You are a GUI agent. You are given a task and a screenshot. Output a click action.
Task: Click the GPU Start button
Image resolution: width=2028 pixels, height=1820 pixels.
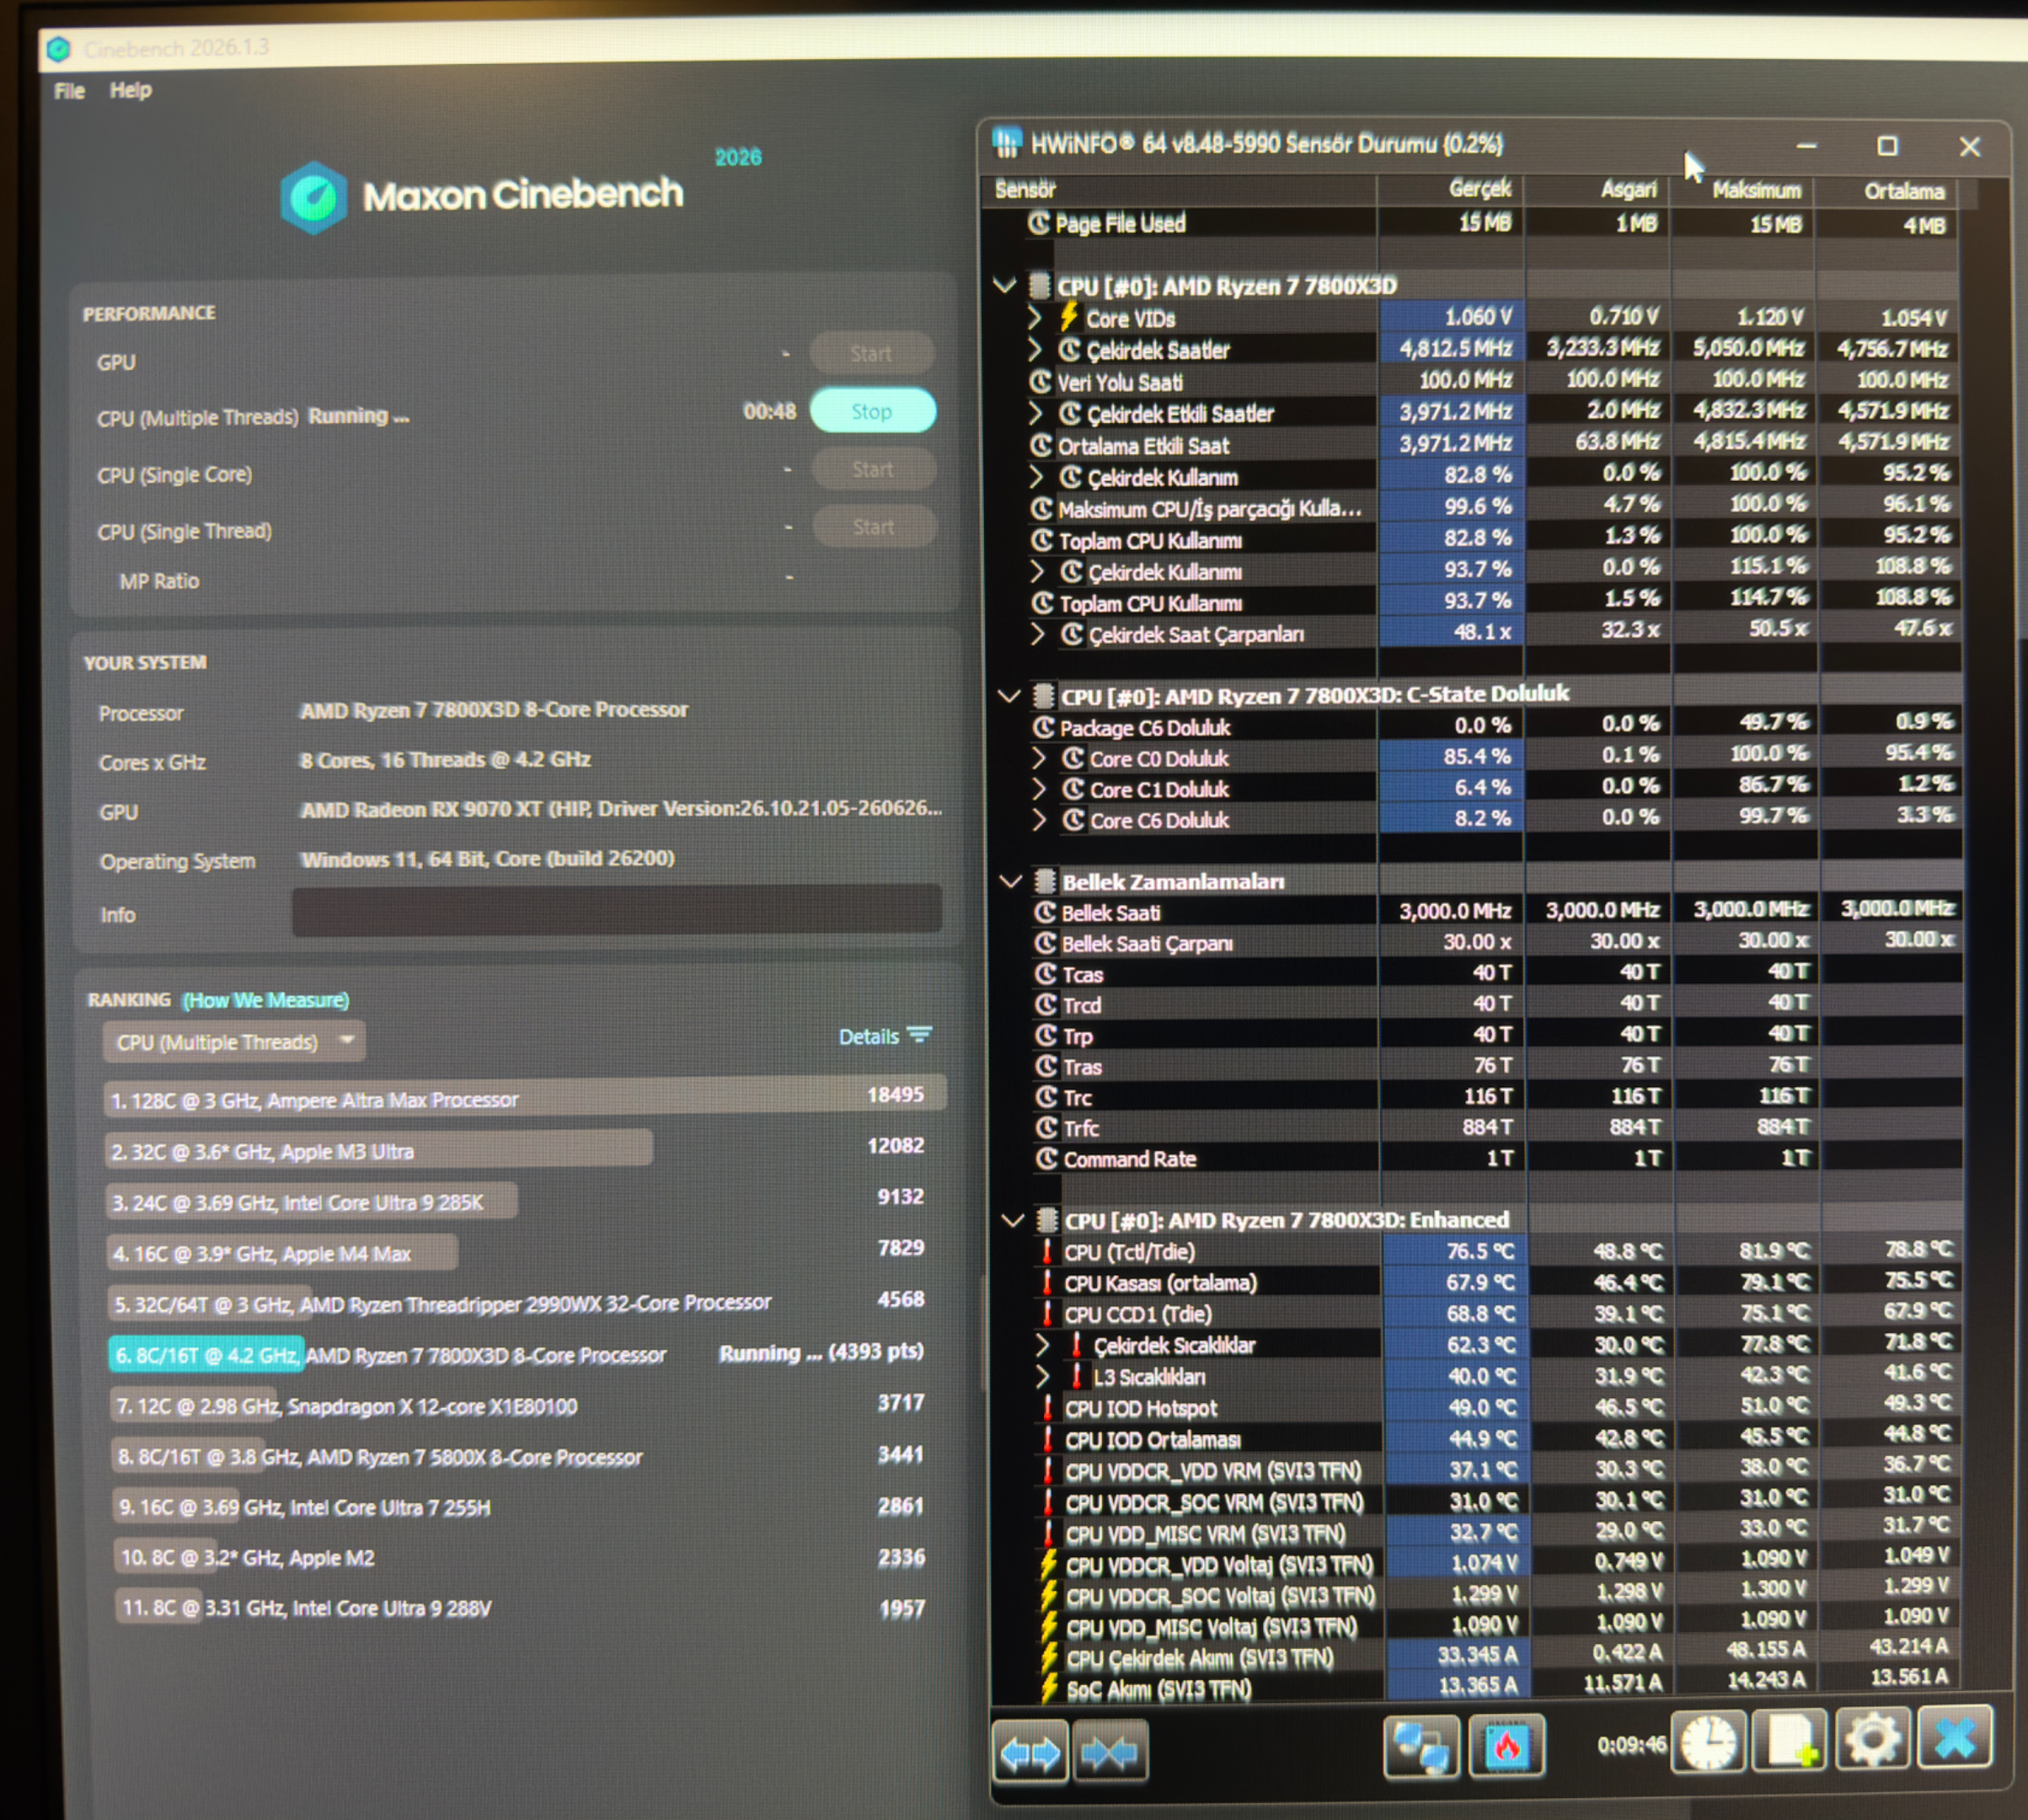click(x=871, y=353)
